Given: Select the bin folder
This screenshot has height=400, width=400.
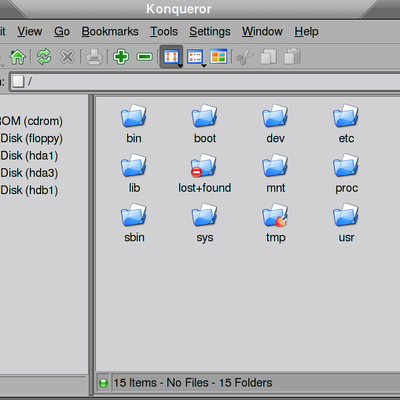Looking at the screenshot, I should 134,124.
